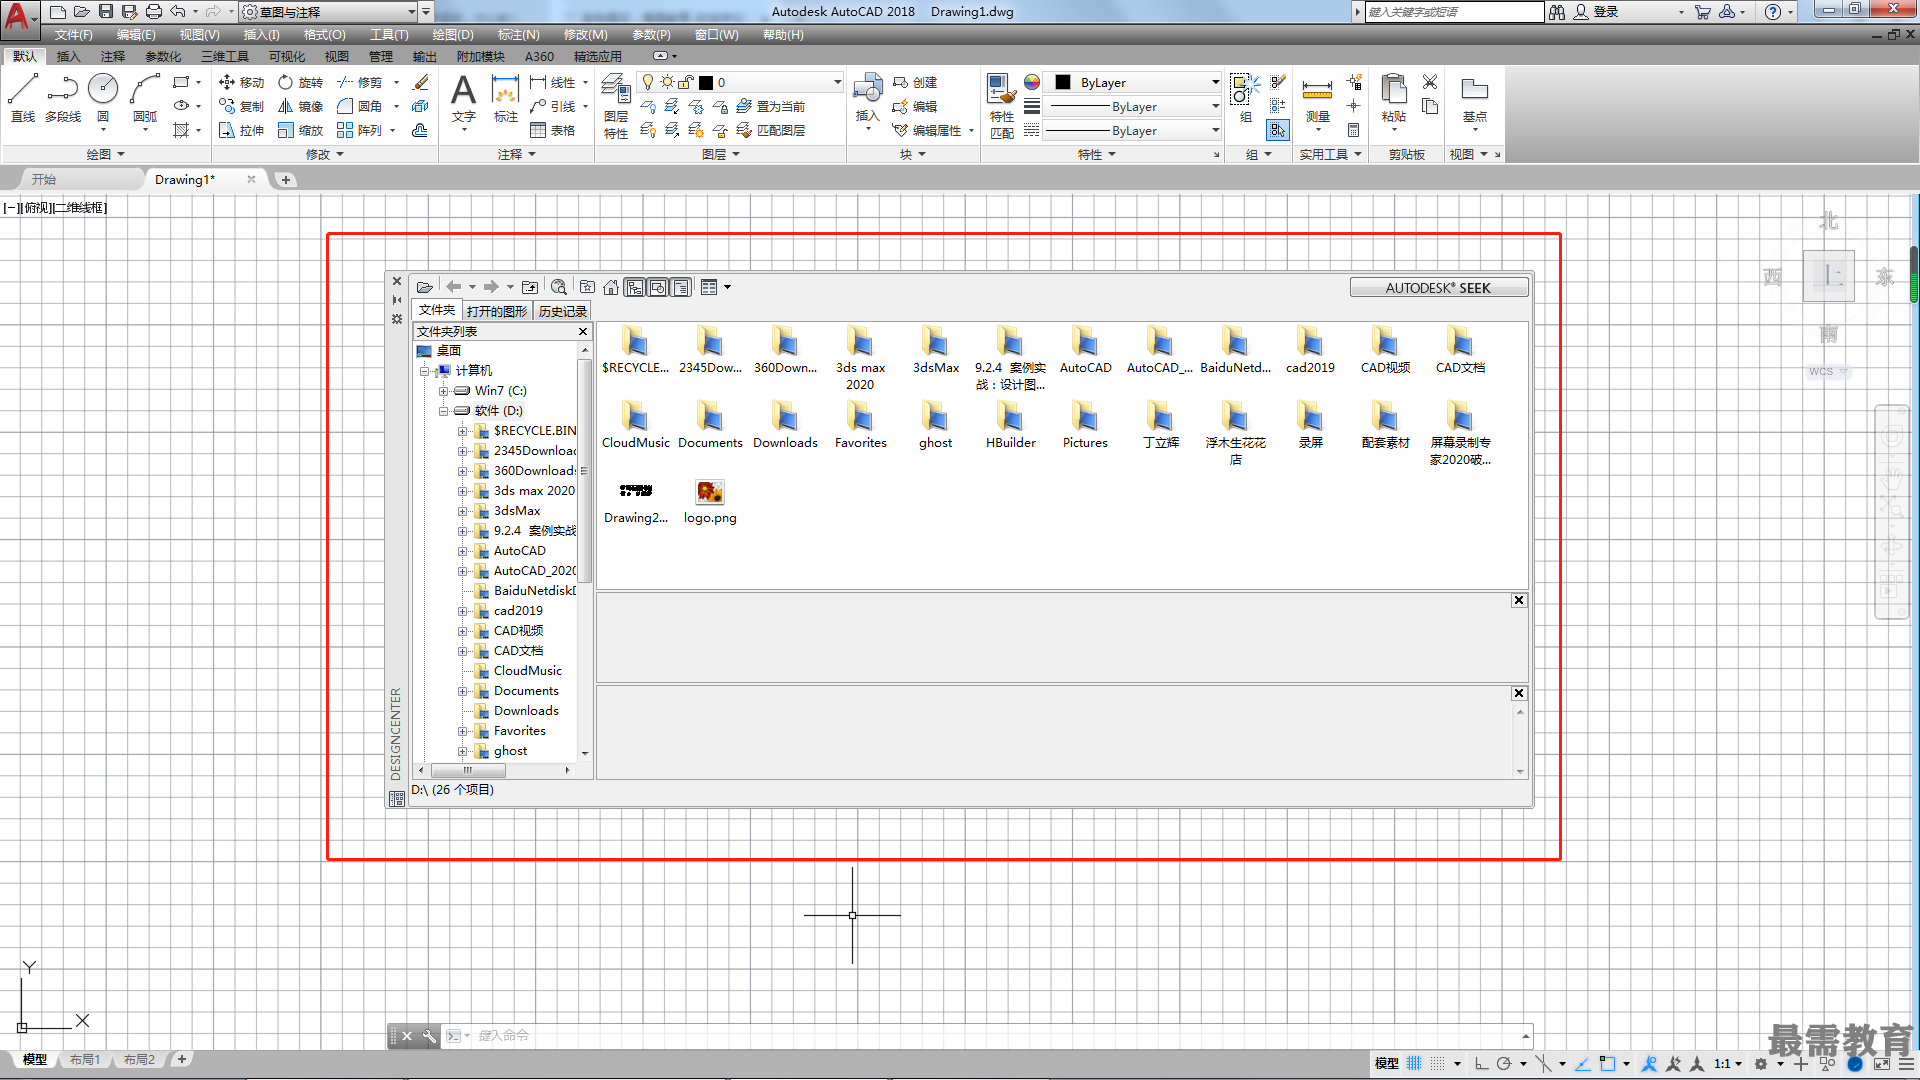Choose the Mirror (镜像) tool
The width and height of the screenshot is (1920, 1080).
(301, 106)
